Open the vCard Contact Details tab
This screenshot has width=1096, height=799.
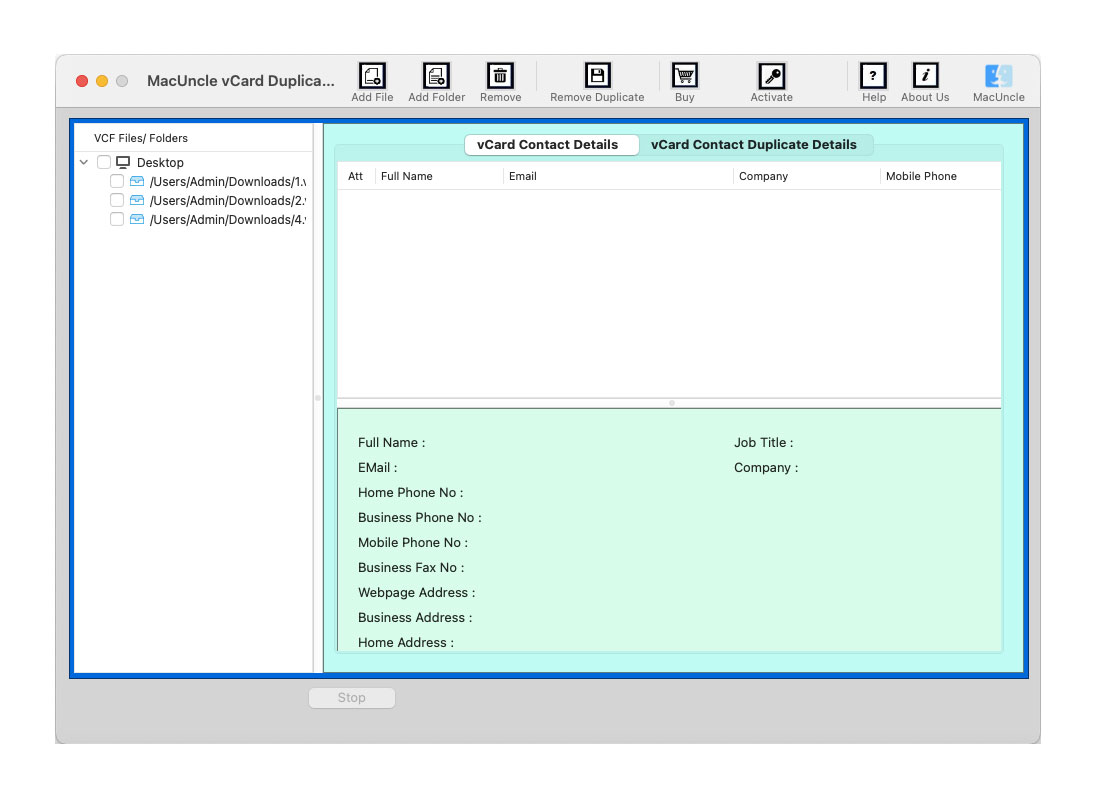pyautogui.click(x=551, y=144)
